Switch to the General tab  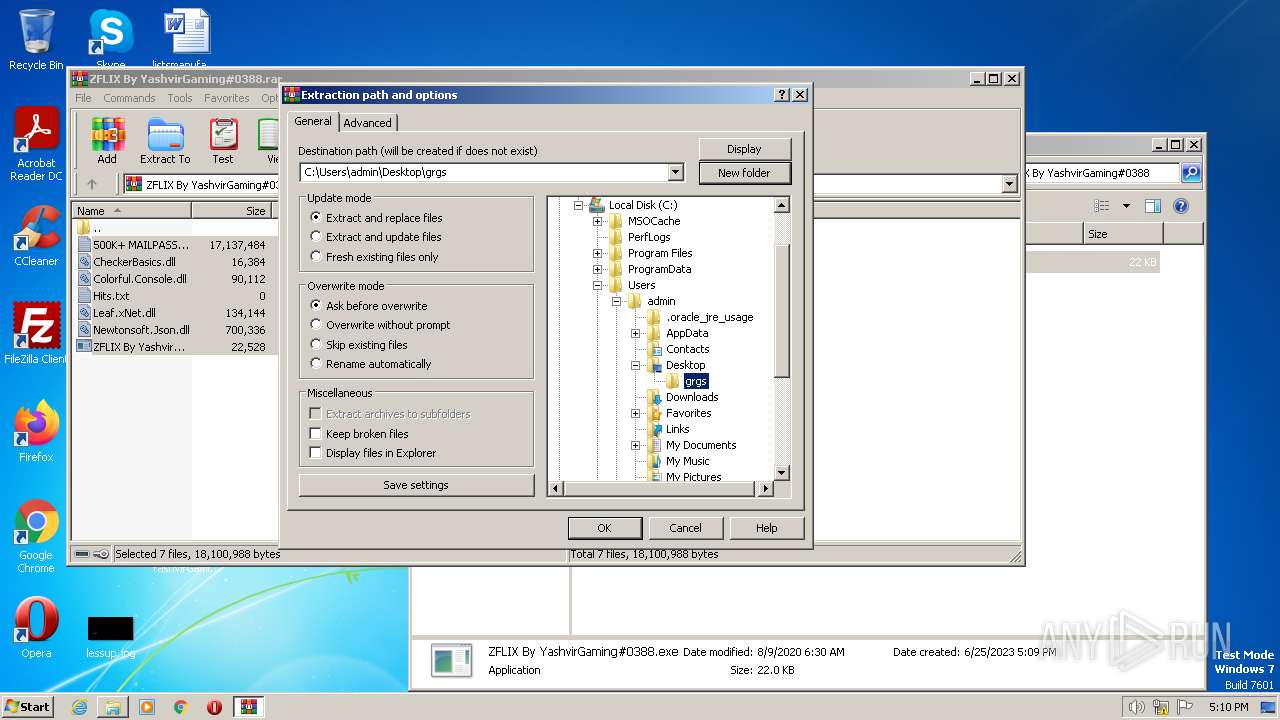(x=312, y=121)
